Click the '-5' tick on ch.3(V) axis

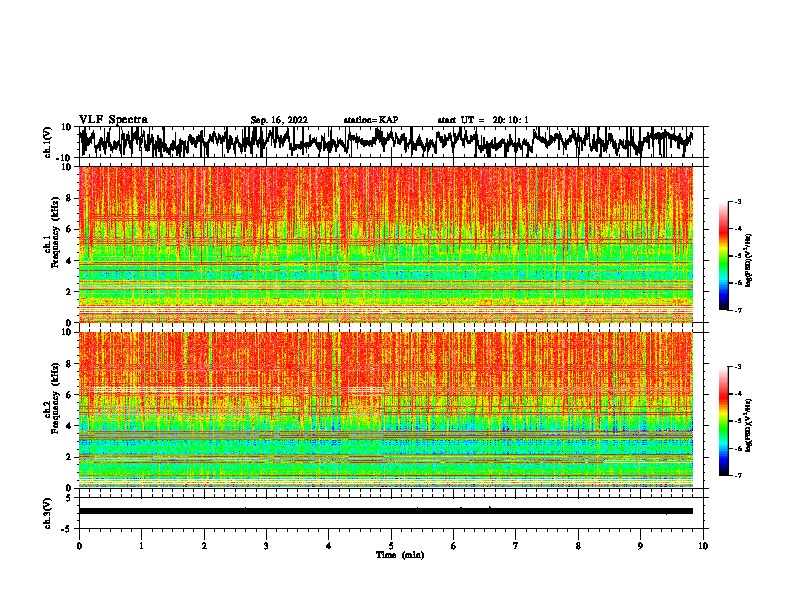coord(67,529)
